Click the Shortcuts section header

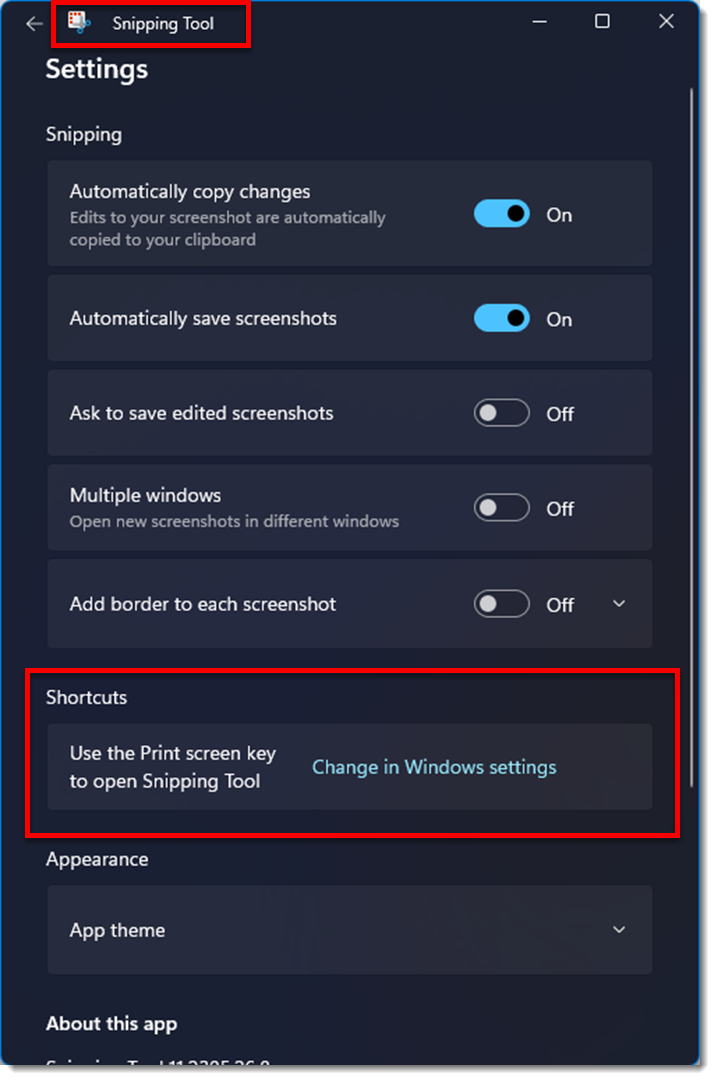[x=86, y=698]
